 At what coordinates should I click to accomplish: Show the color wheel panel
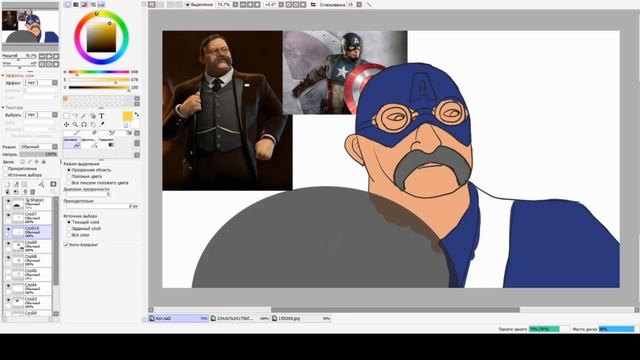point(68,4)
